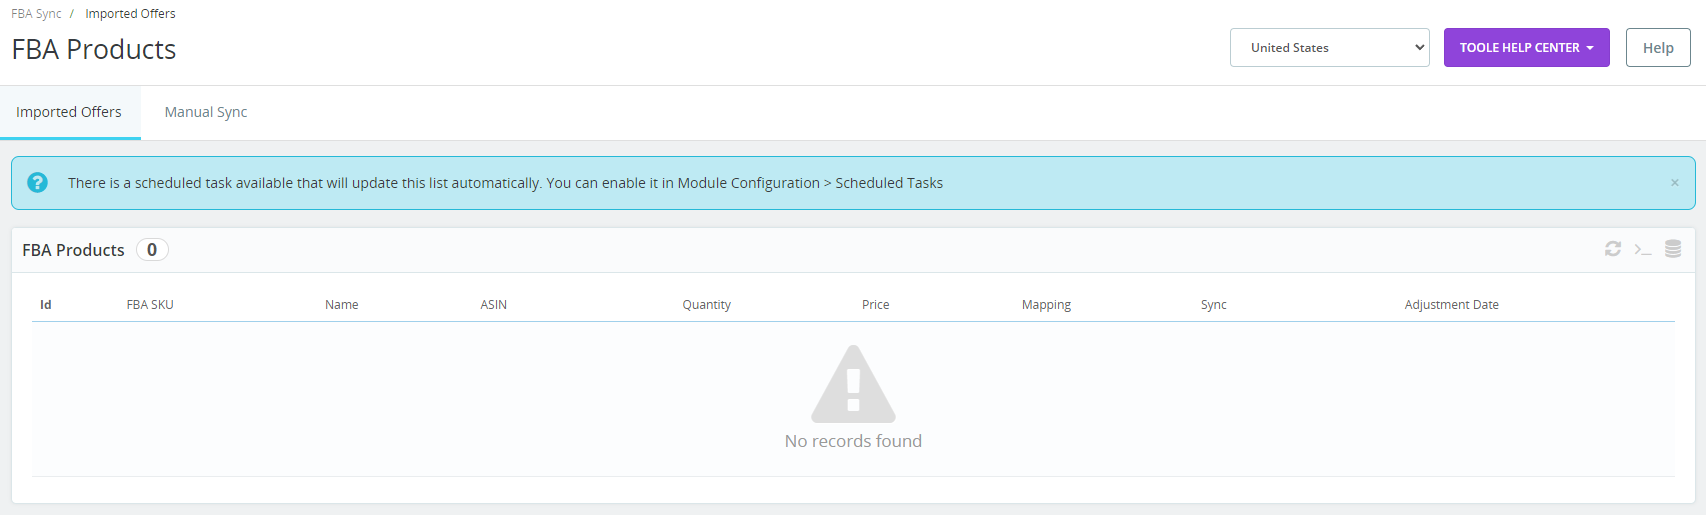Click the Help button
This screenshot has width=1706, height=515.
tap(1657, 48)
